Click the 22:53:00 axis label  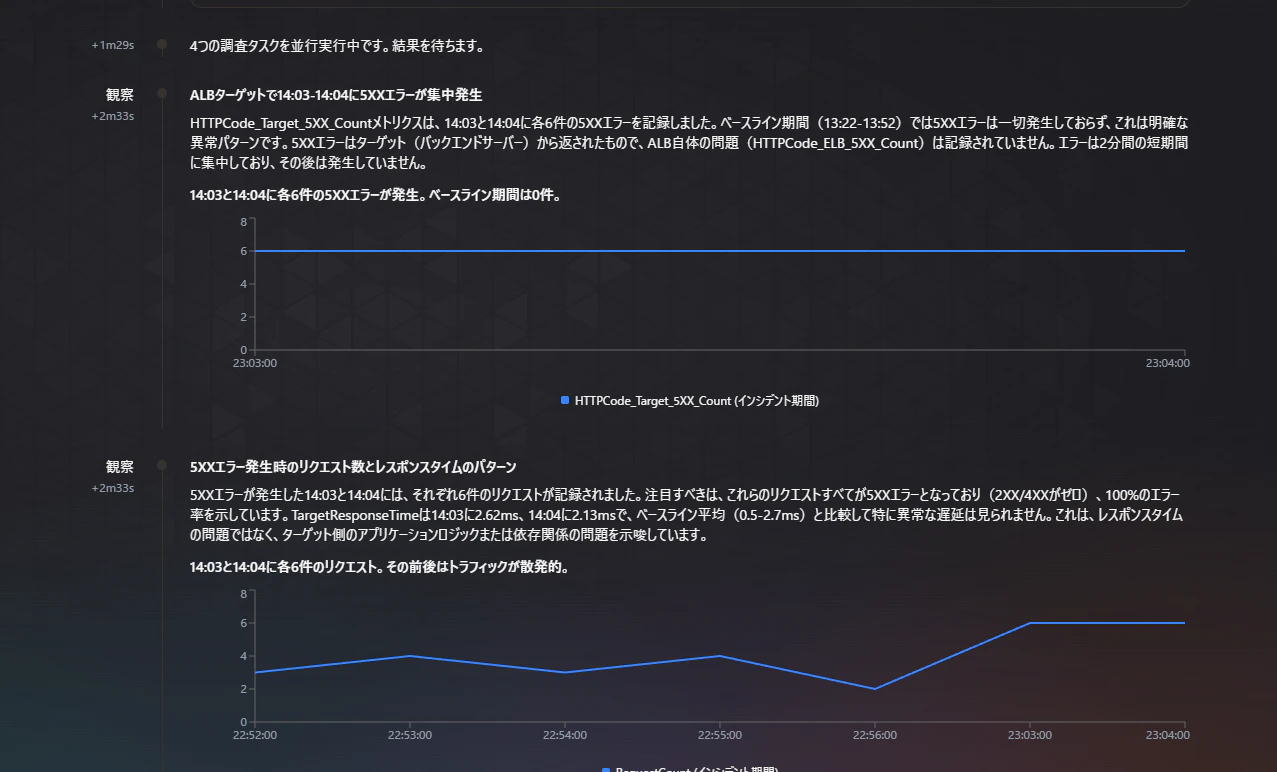tap(410, 735)
